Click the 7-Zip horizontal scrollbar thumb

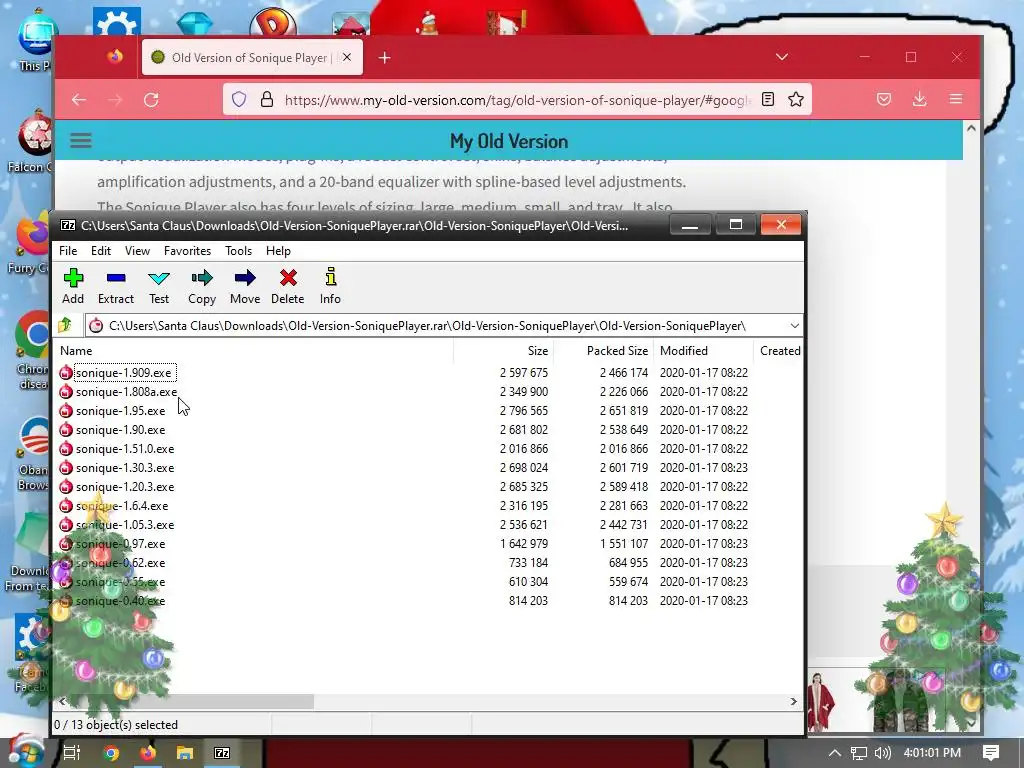coord(191,701)
